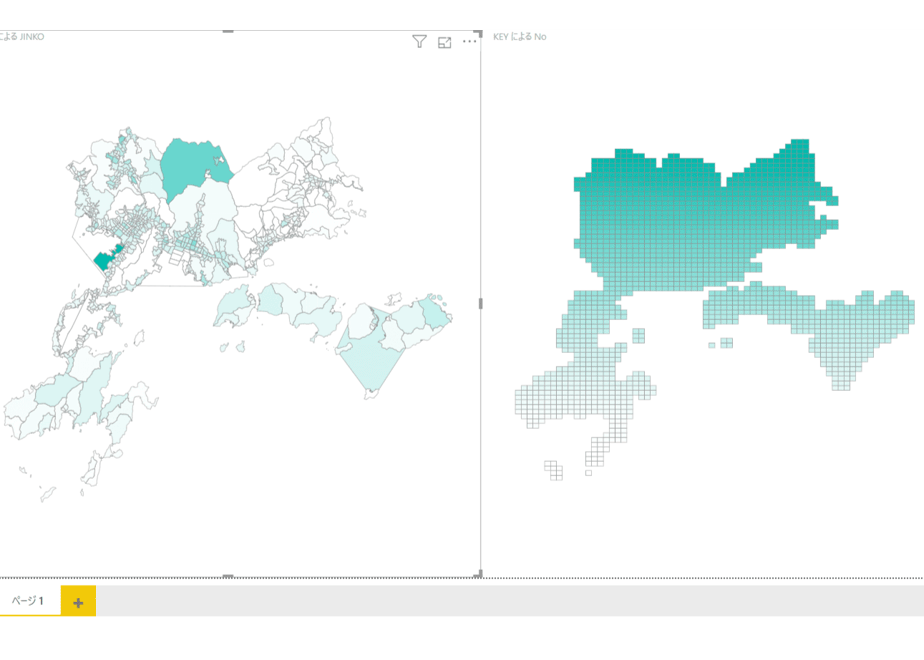Select the darkest teal region on left map

tap(104, 260)
